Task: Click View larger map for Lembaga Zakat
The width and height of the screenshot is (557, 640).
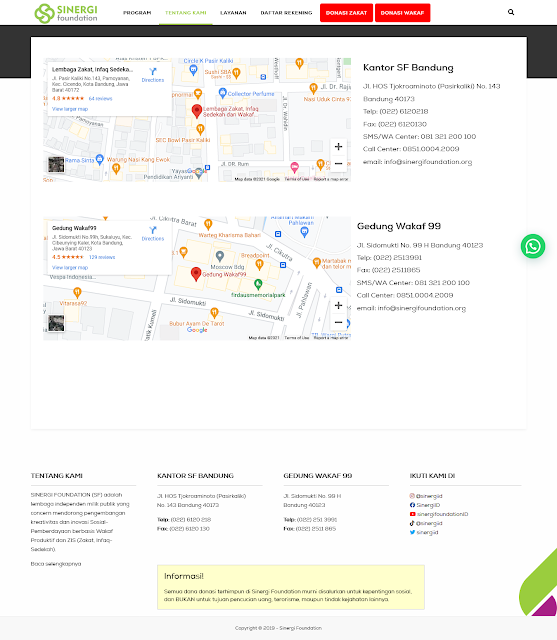Action: [70, 109]
